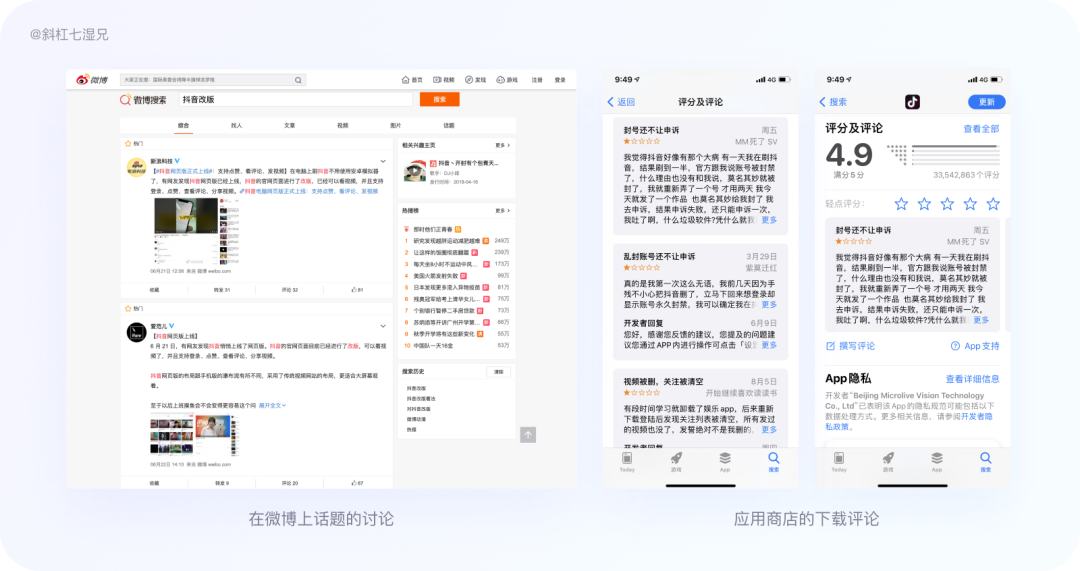Select the 图片 results tab
Viewport: 1080px width, 571px height.
[395, 125]
